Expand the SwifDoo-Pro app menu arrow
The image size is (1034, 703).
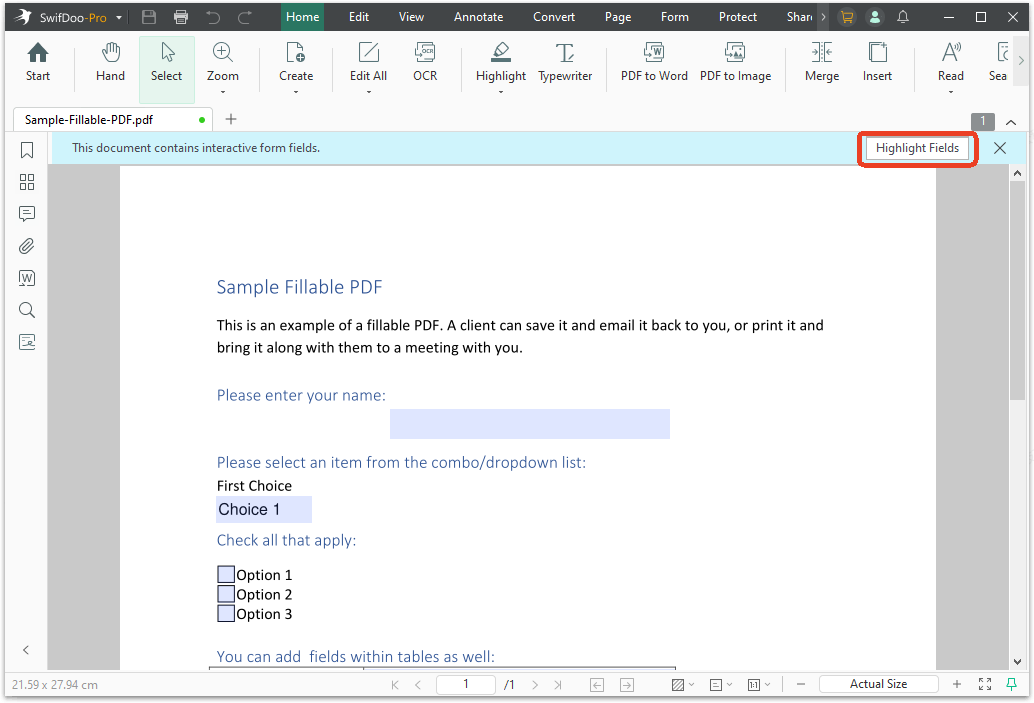click(x=119, y=18)
